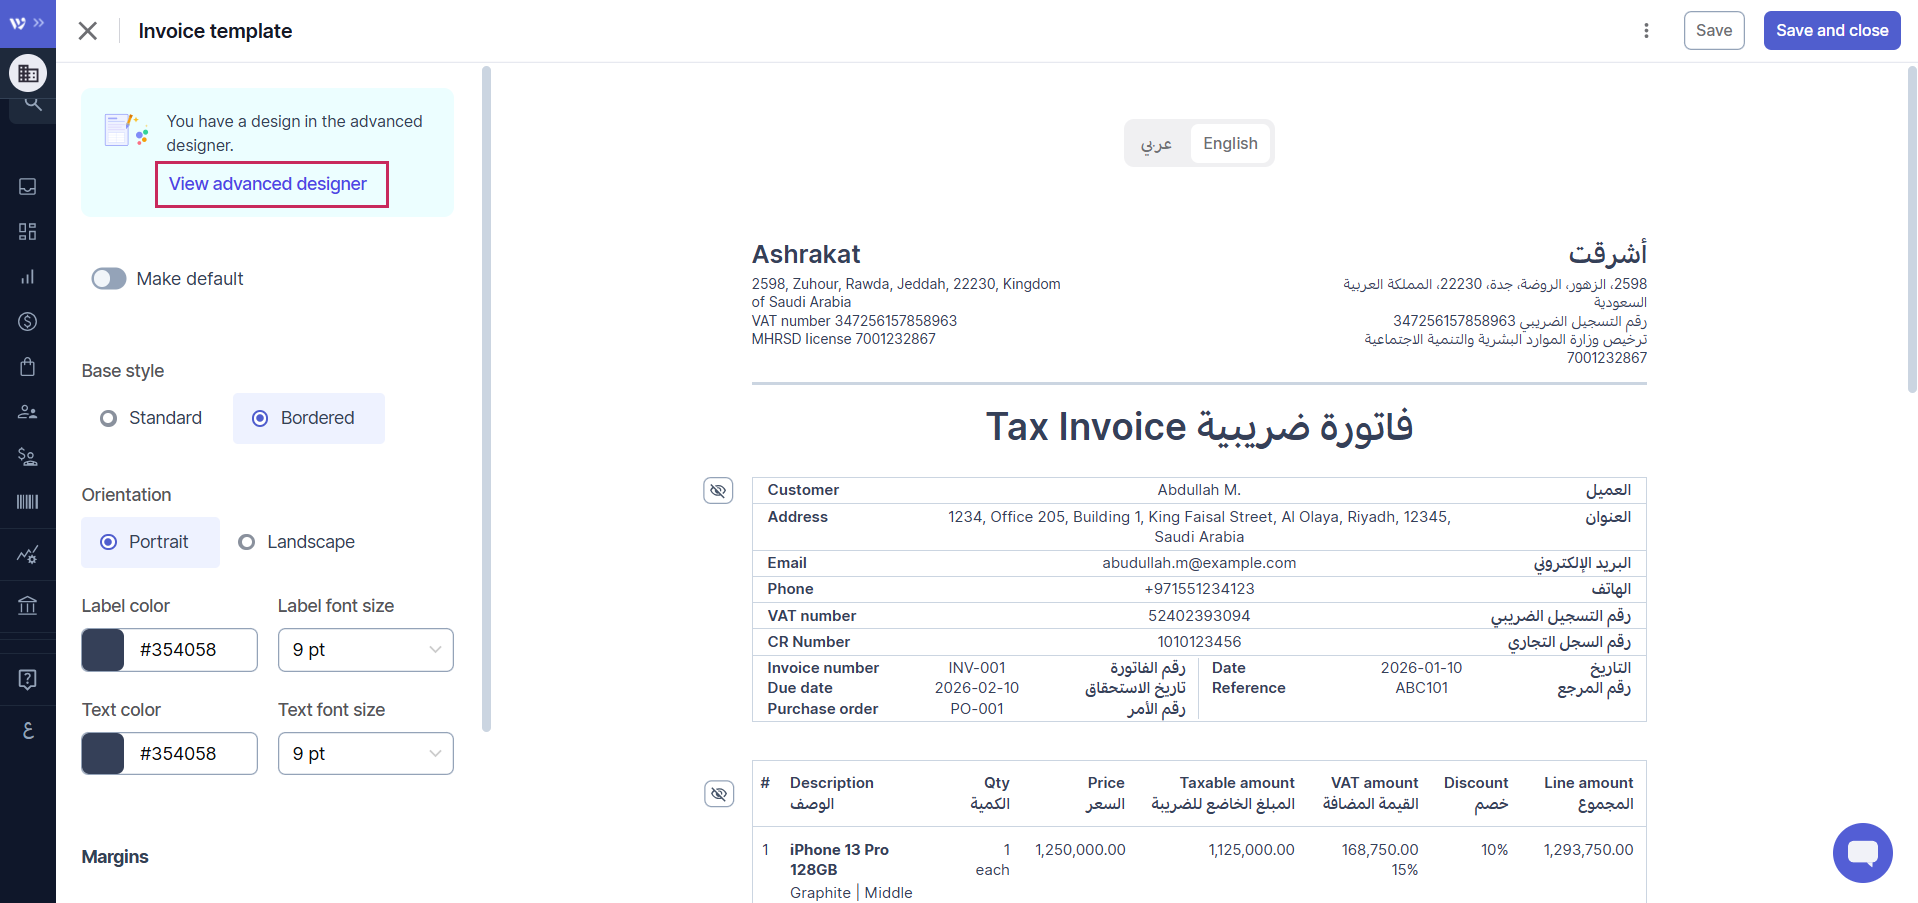
Task: Hide the line items table section
Action: point(718,794)
